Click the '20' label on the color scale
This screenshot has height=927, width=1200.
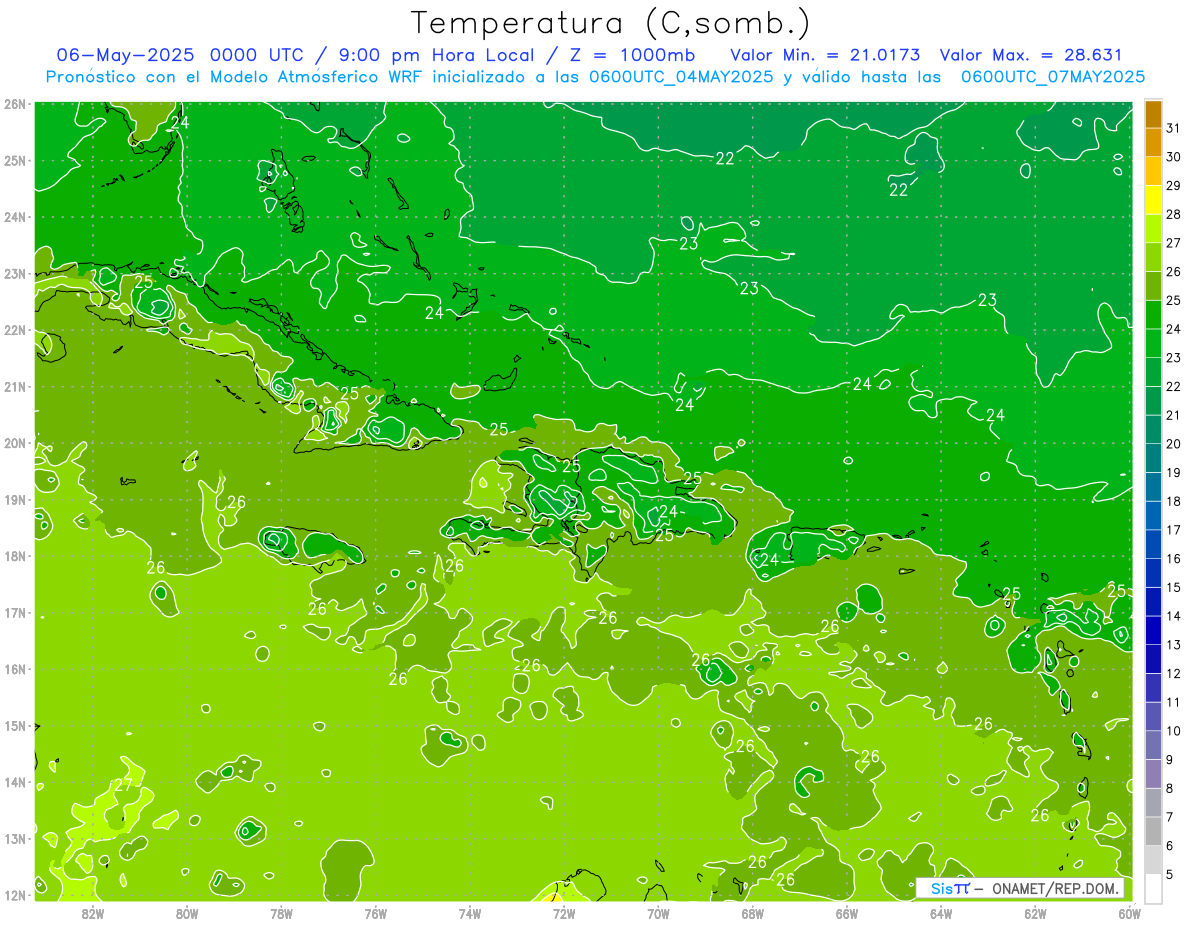point(1173,444)
